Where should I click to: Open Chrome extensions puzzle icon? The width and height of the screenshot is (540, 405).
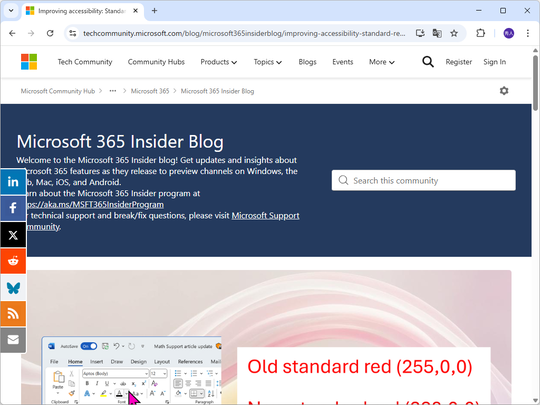point(480,33)
